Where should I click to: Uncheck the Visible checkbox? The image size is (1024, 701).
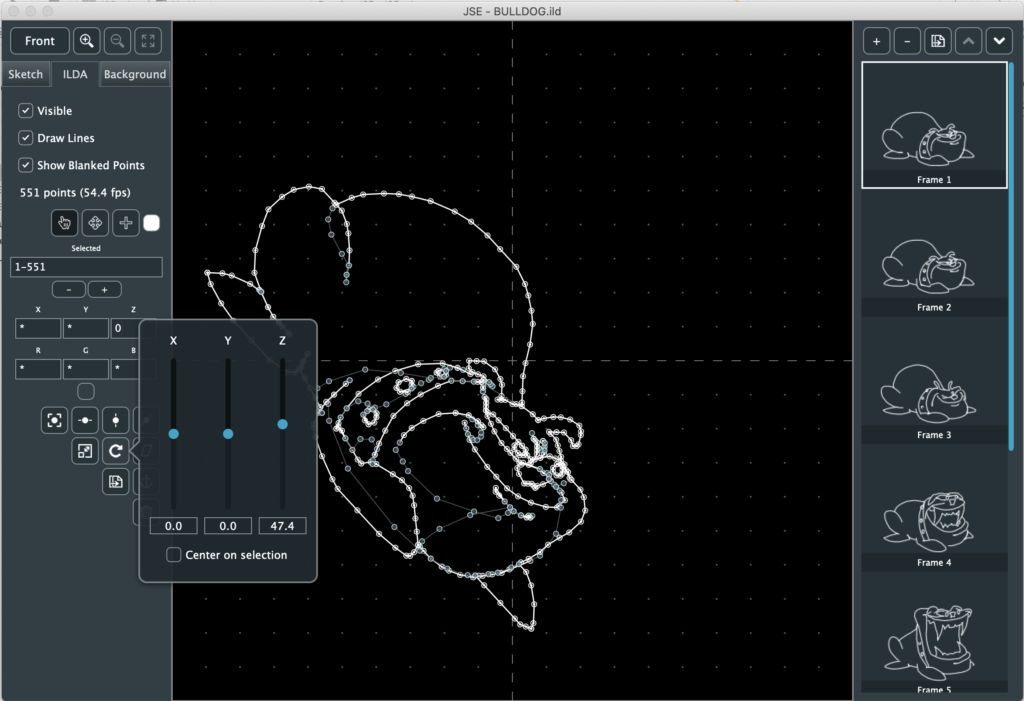[x=26, y=111]
